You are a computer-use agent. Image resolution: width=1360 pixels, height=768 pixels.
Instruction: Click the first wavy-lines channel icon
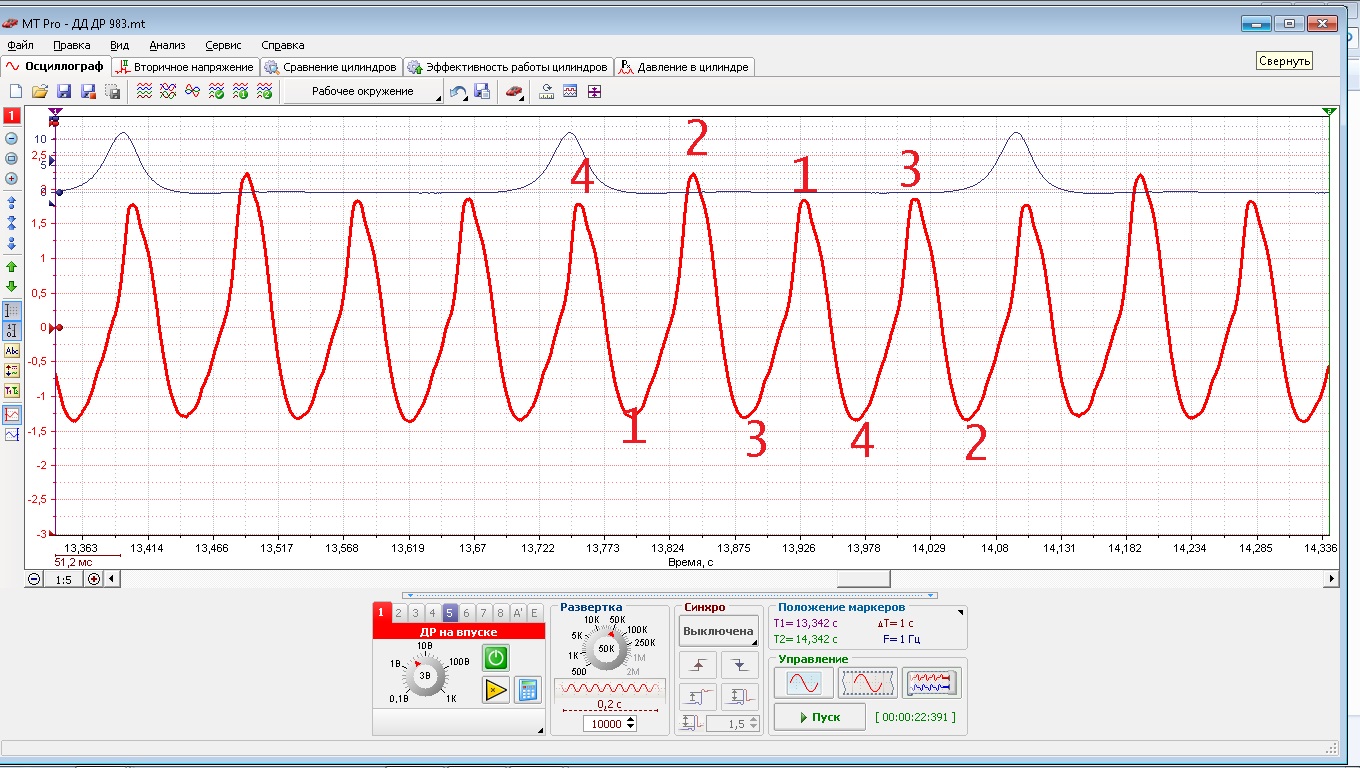pos(144,92)
